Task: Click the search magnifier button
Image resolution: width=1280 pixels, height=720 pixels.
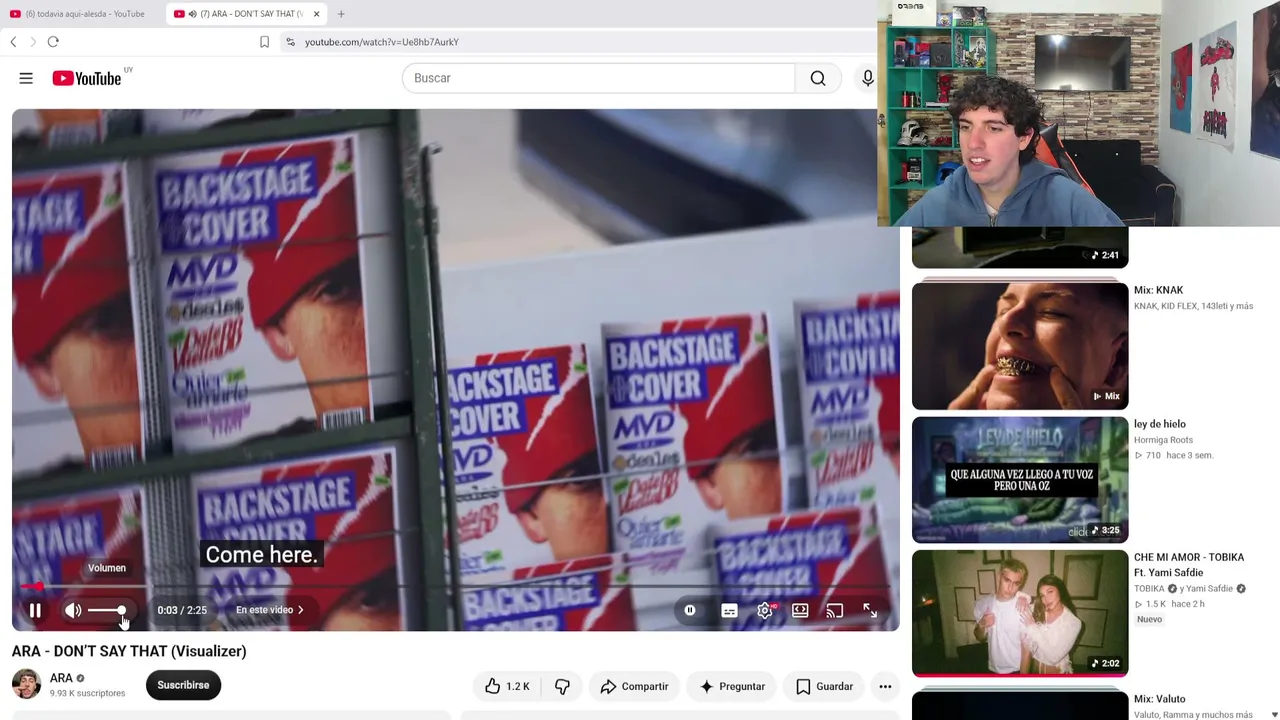Action: coord(818,78)
